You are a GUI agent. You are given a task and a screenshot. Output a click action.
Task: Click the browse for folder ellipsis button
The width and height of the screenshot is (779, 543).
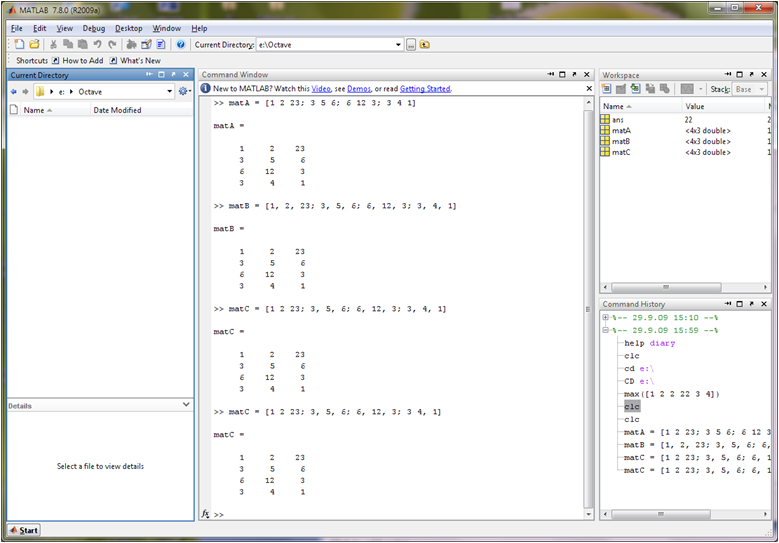pos(411,45)
